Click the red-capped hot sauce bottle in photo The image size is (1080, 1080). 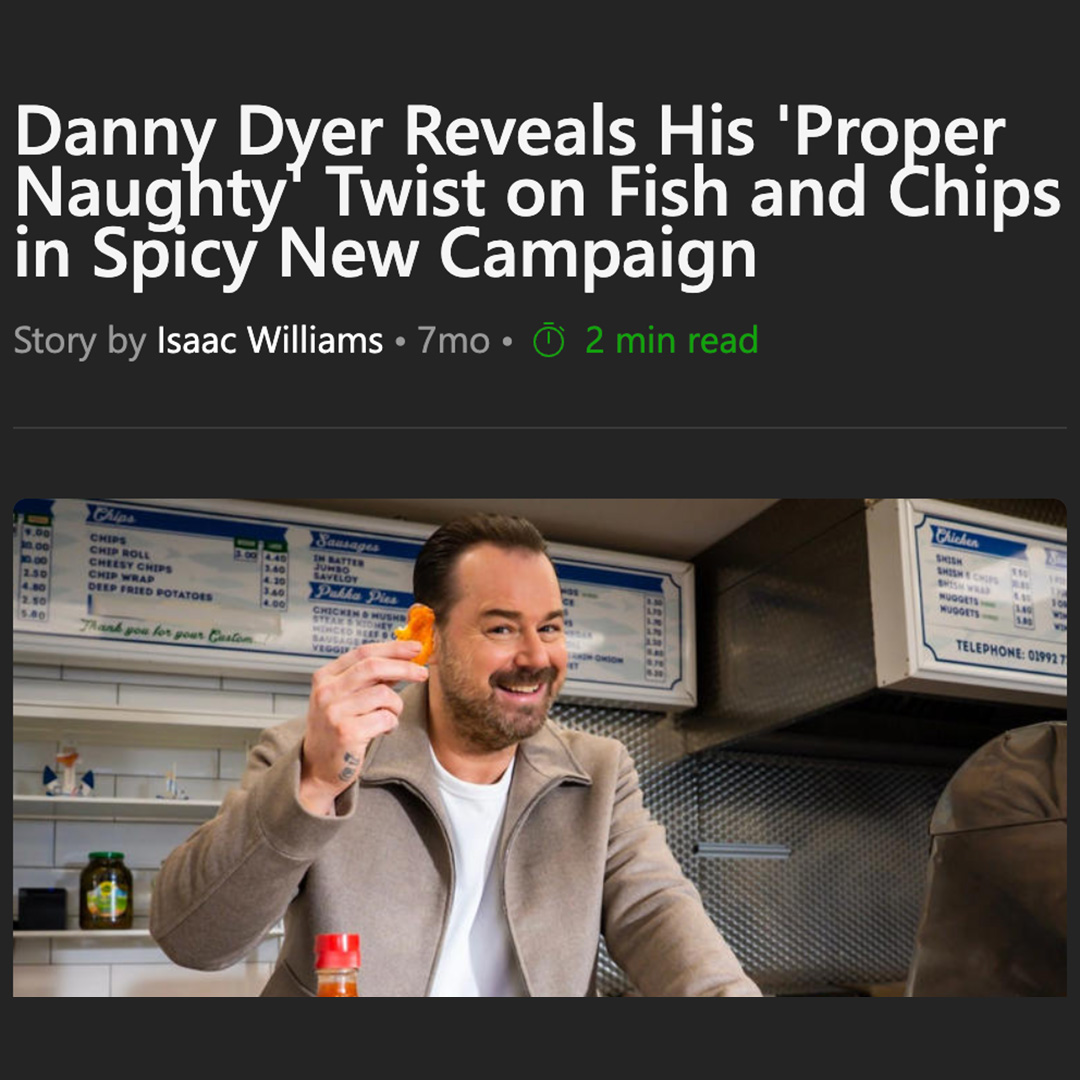[x=338, y=964]
